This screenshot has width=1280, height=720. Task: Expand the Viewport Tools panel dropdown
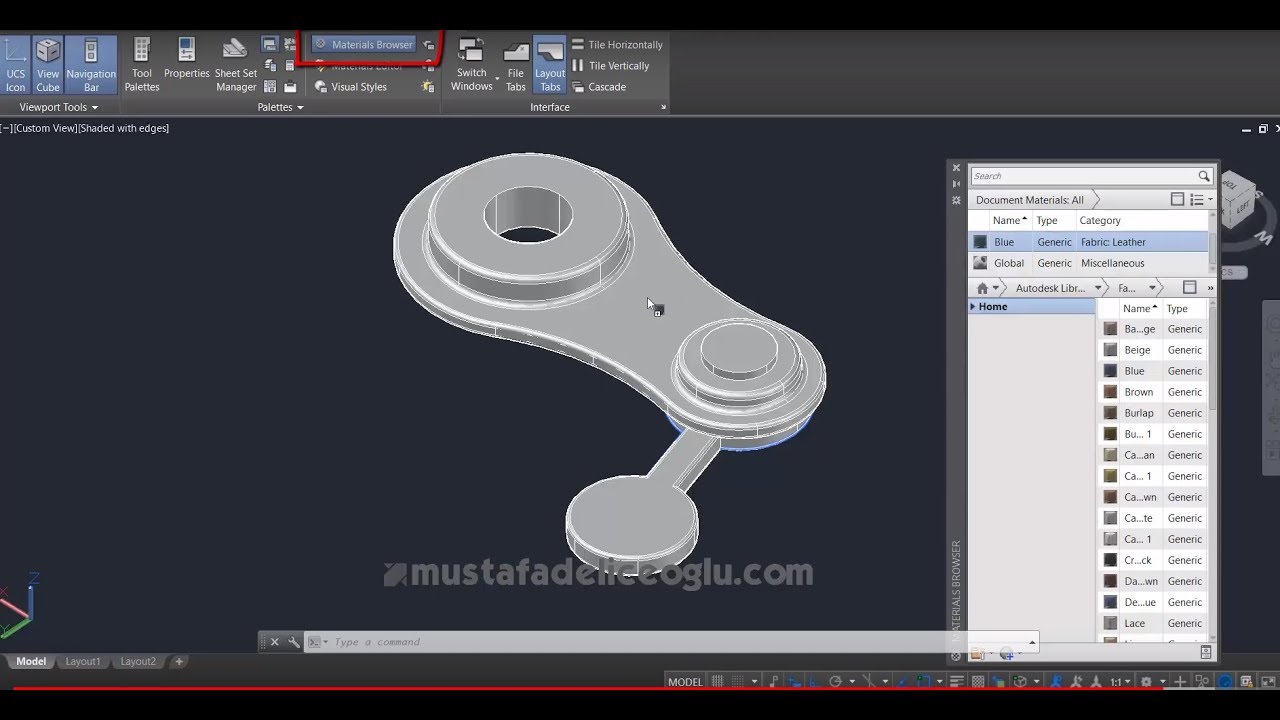59,107
